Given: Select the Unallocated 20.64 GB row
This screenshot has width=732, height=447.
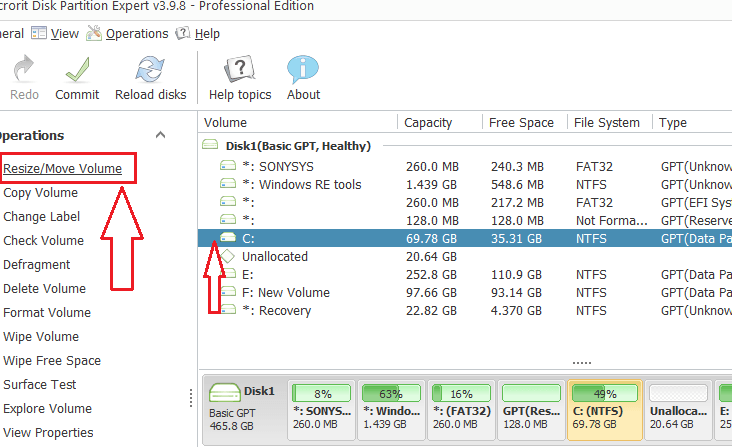Looking at the screenshot, I should click(x=465, y=257).
